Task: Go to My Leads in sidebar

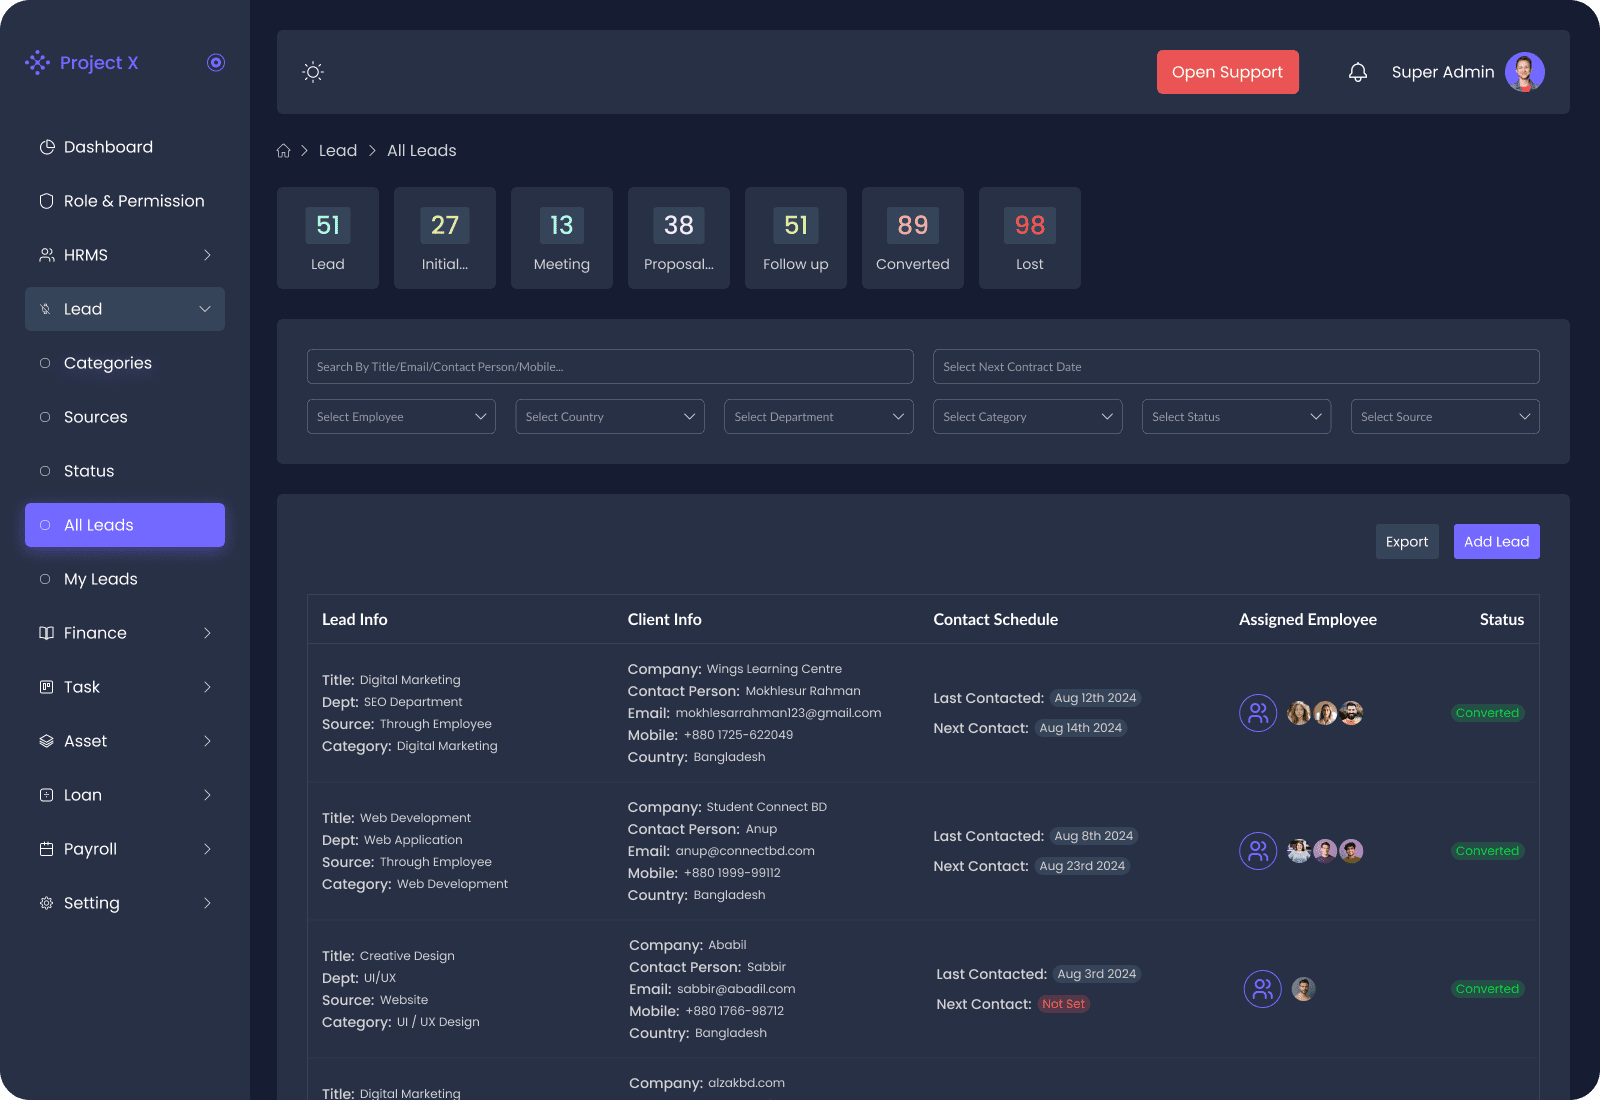Action: tap(100, 579)
